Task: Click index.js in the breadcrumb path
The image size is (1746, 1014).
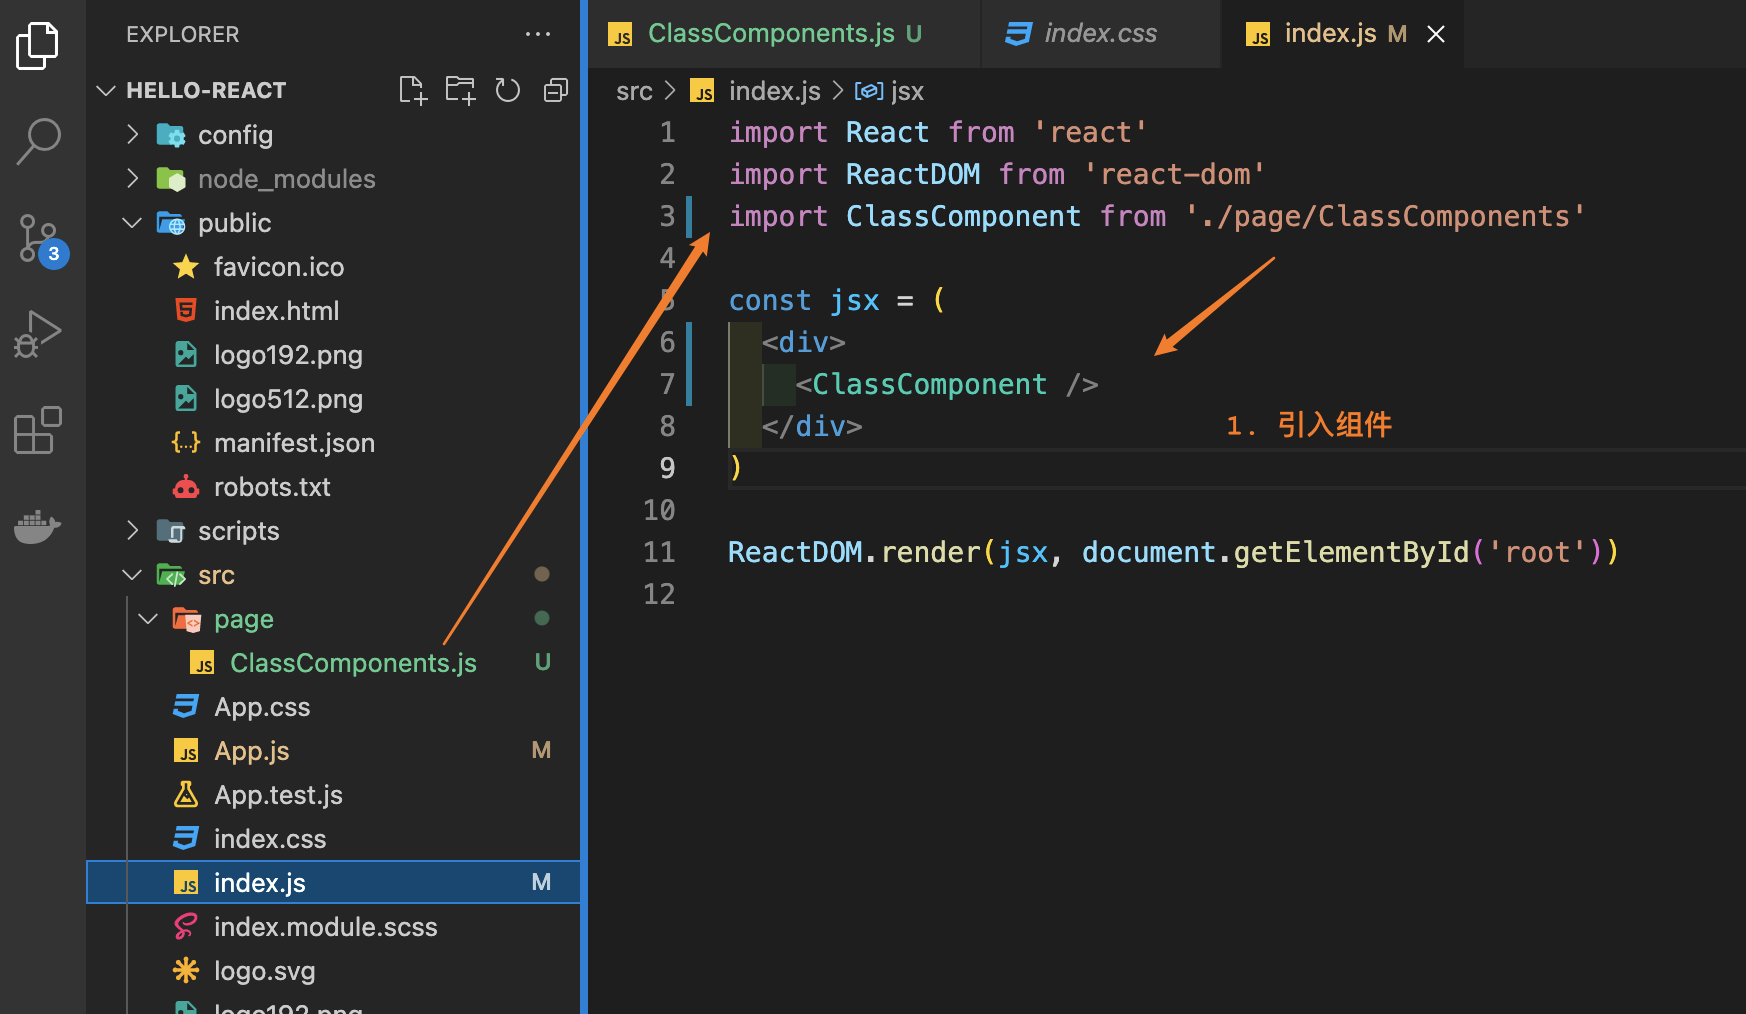Action: point(774,91)
